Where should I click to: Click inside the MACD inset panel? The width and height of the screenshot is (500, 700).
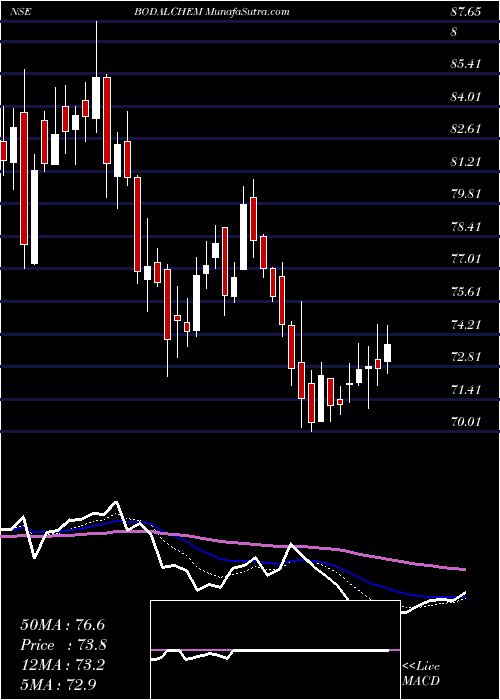(275, 650)
